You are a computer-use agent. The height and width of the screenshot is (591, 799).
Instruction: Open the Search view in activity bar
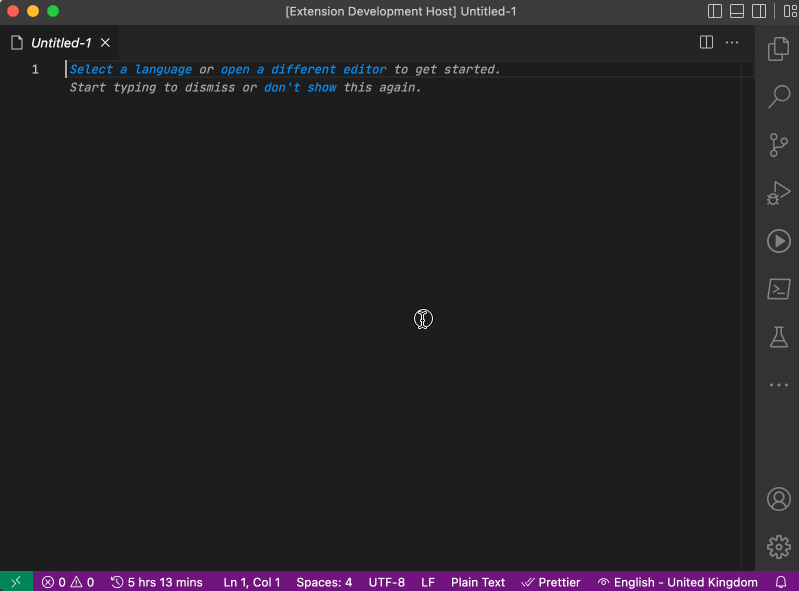(779, 96)
